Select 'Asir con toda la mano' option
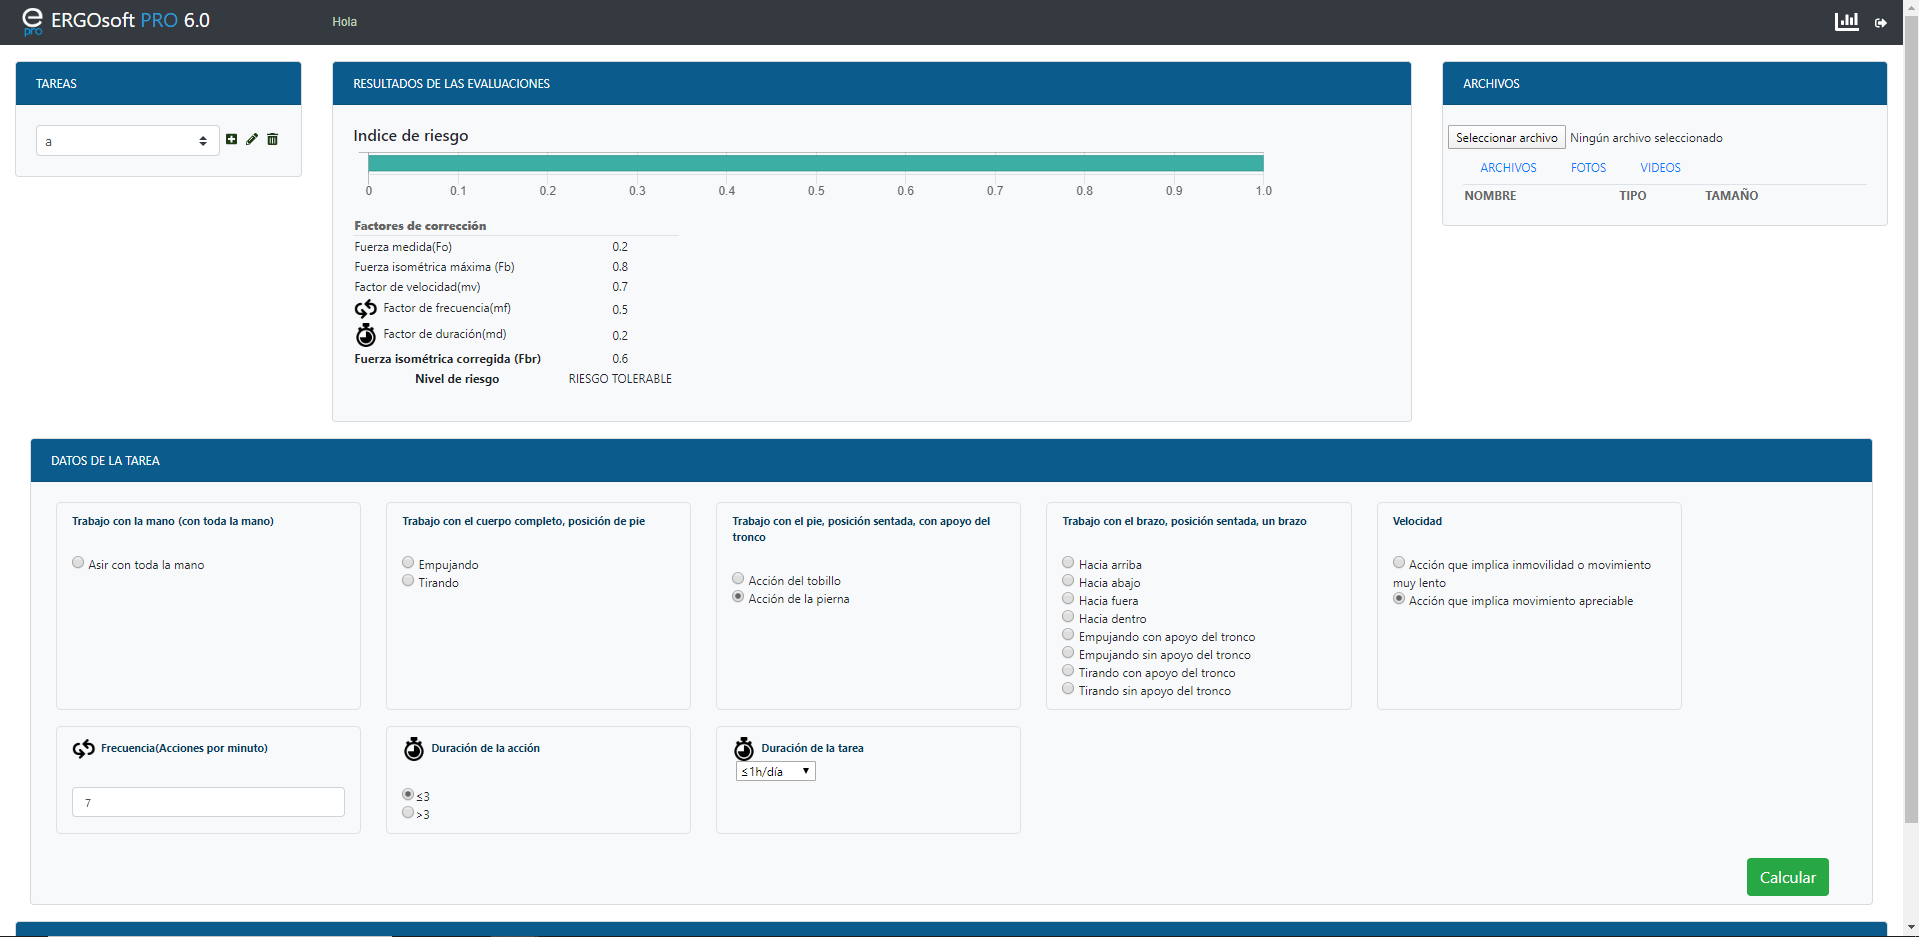The image size is (1919, 937). pos(78,563)
